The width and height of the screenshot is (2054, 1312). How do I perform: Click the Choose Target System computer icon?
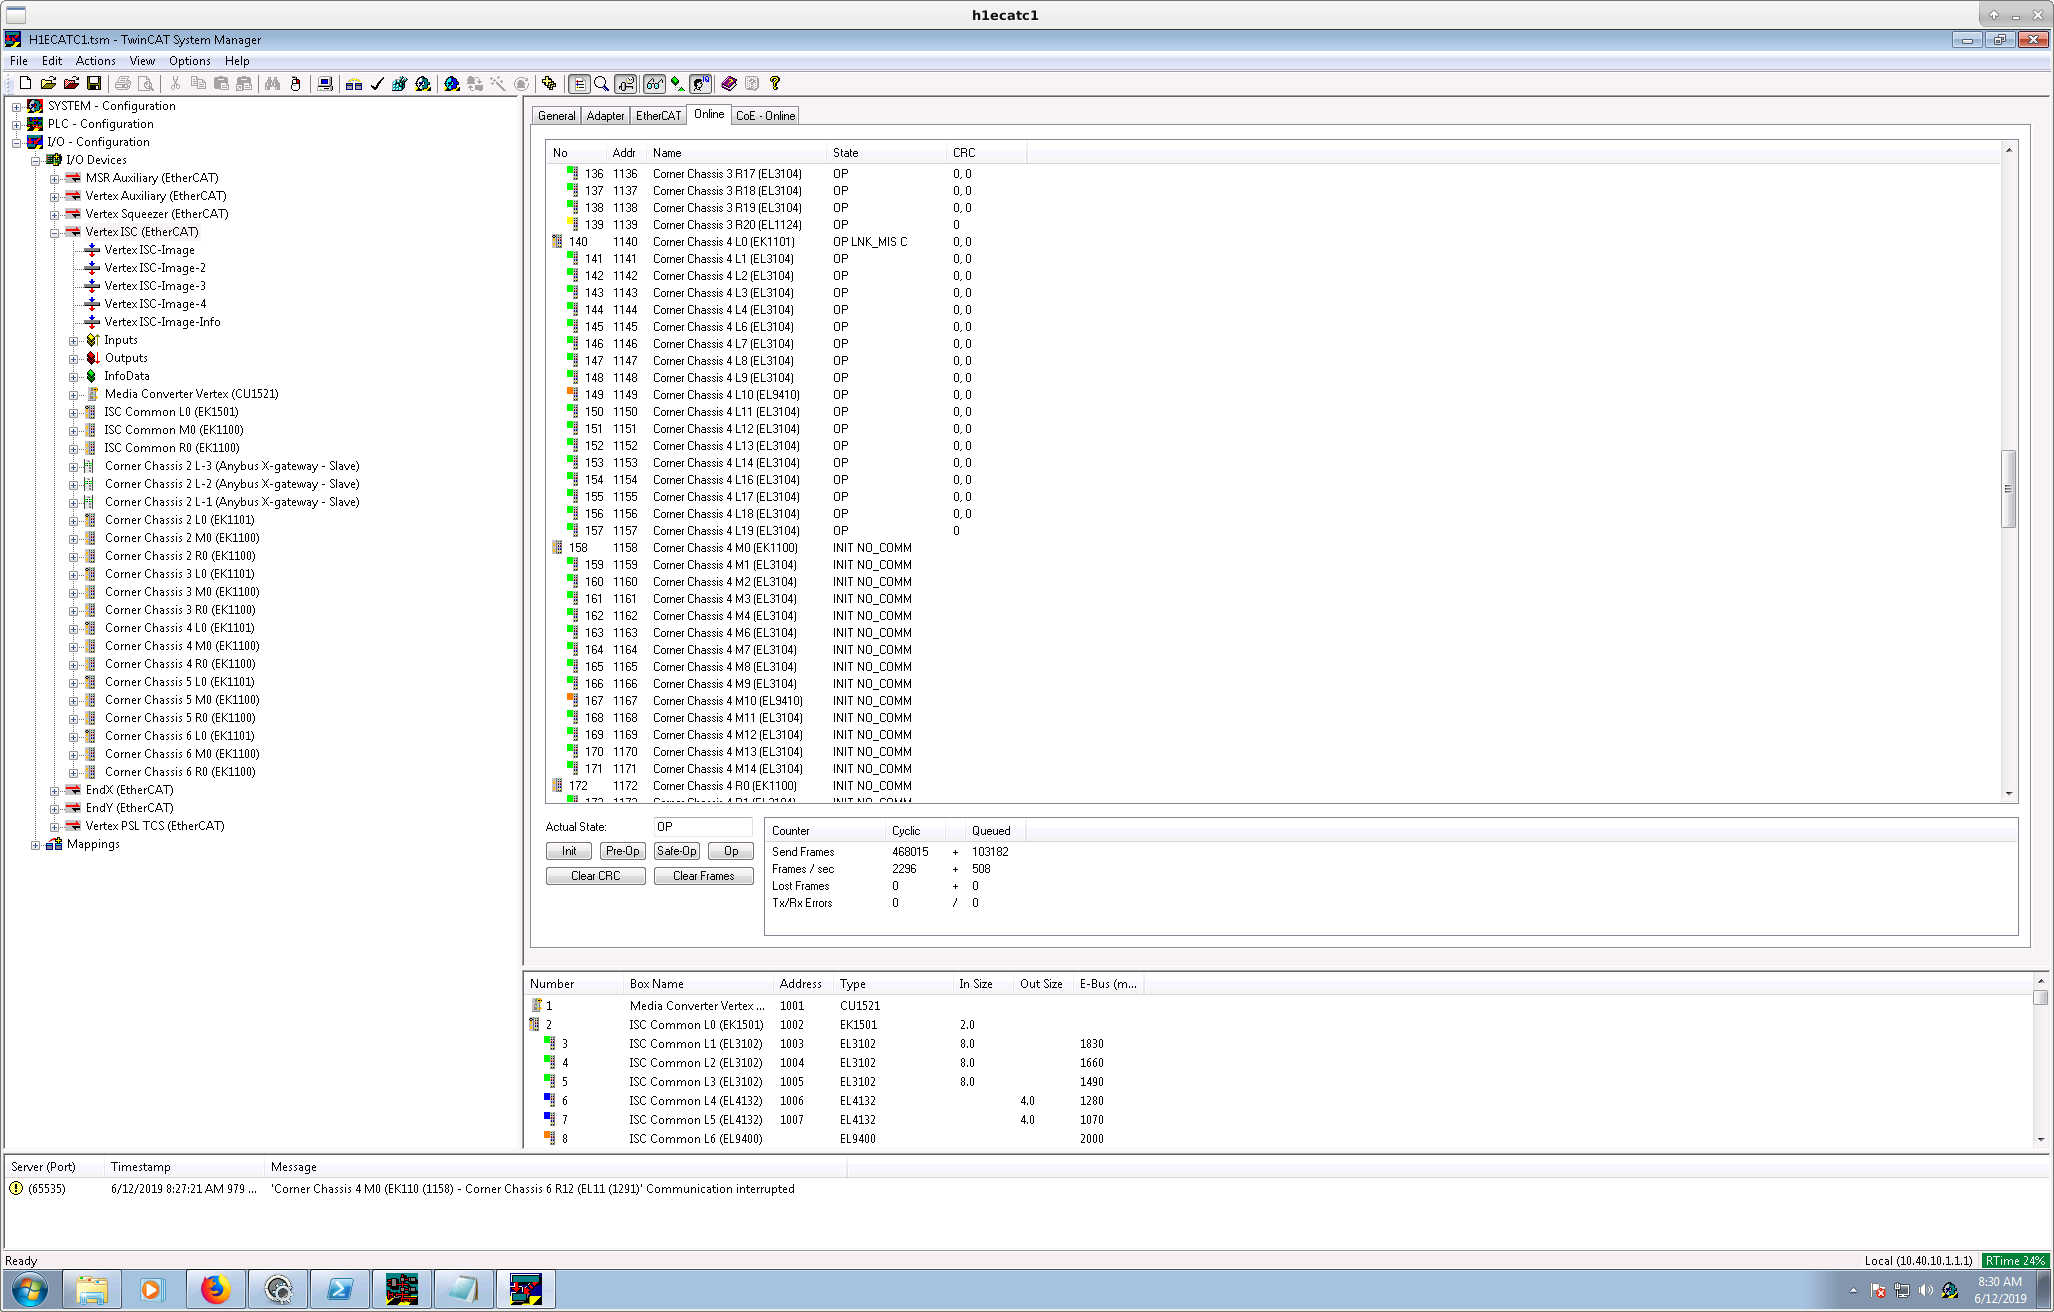(x=325, y=84)
